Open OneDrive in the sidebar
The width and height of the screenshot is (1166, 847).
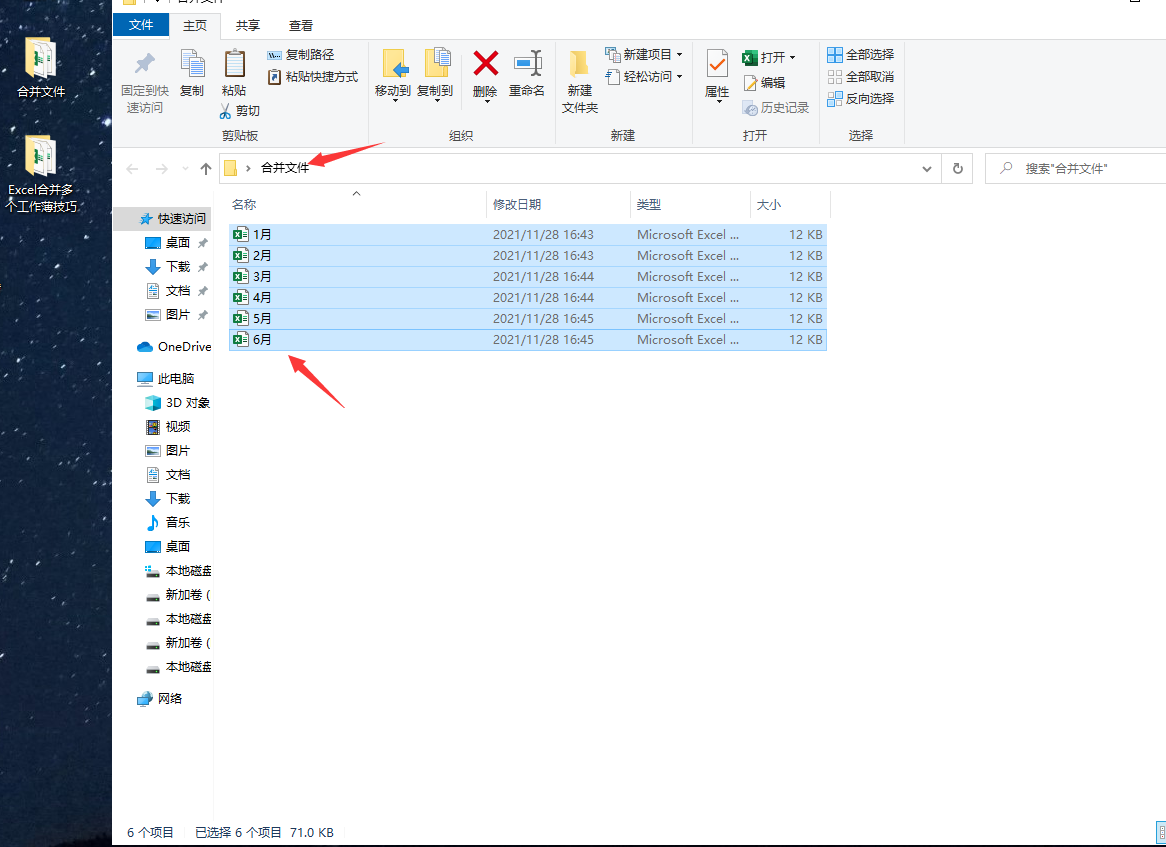tap(174, 347)
